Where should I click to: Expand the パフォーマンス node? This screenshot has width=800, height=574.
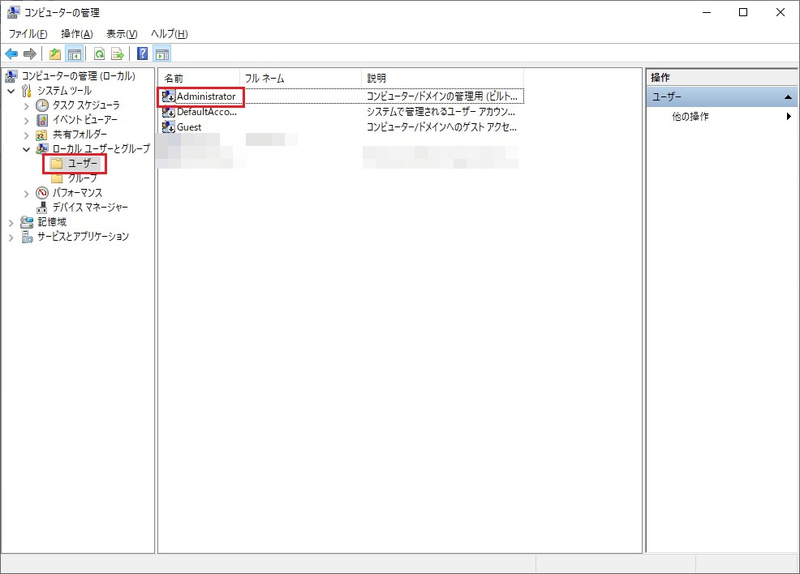[27, 193]
